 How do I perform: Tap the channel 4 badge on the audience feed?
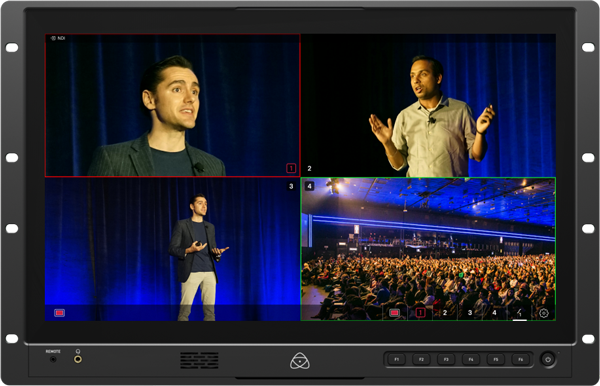[309, 186]
